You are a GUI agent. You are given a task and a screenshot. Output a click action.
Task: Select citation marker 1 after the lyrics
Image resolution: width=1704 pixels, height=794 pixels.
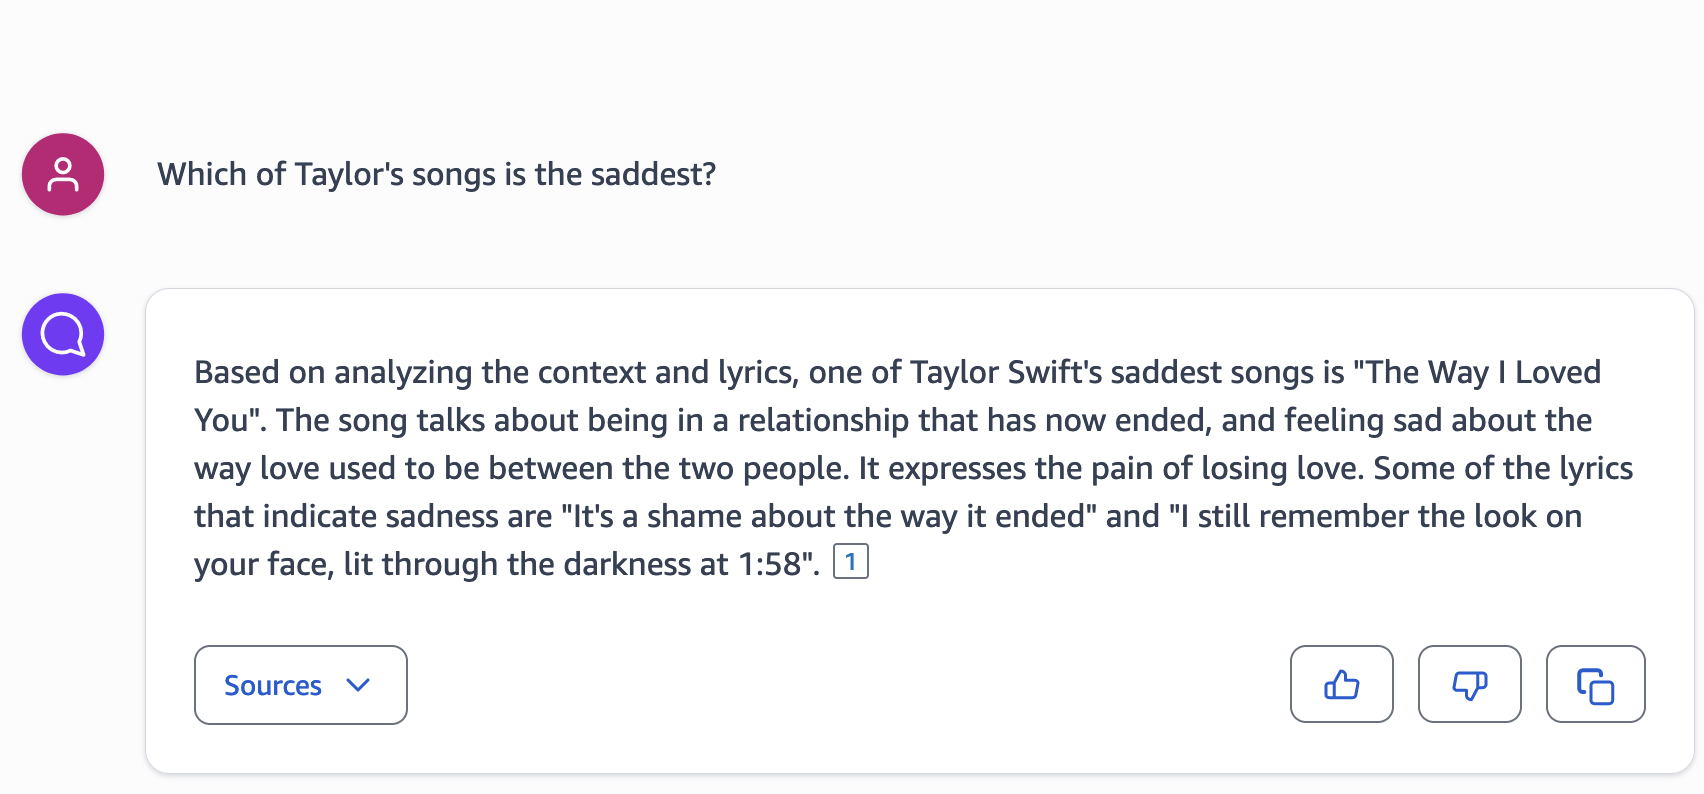[851, 561]
